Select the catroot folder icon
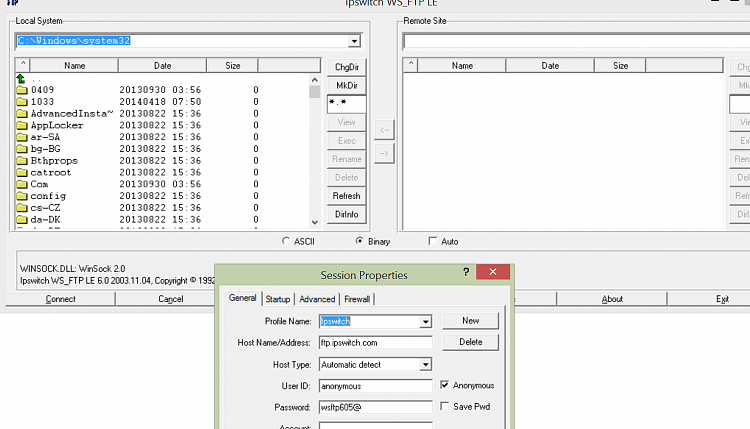 point(22,172)
